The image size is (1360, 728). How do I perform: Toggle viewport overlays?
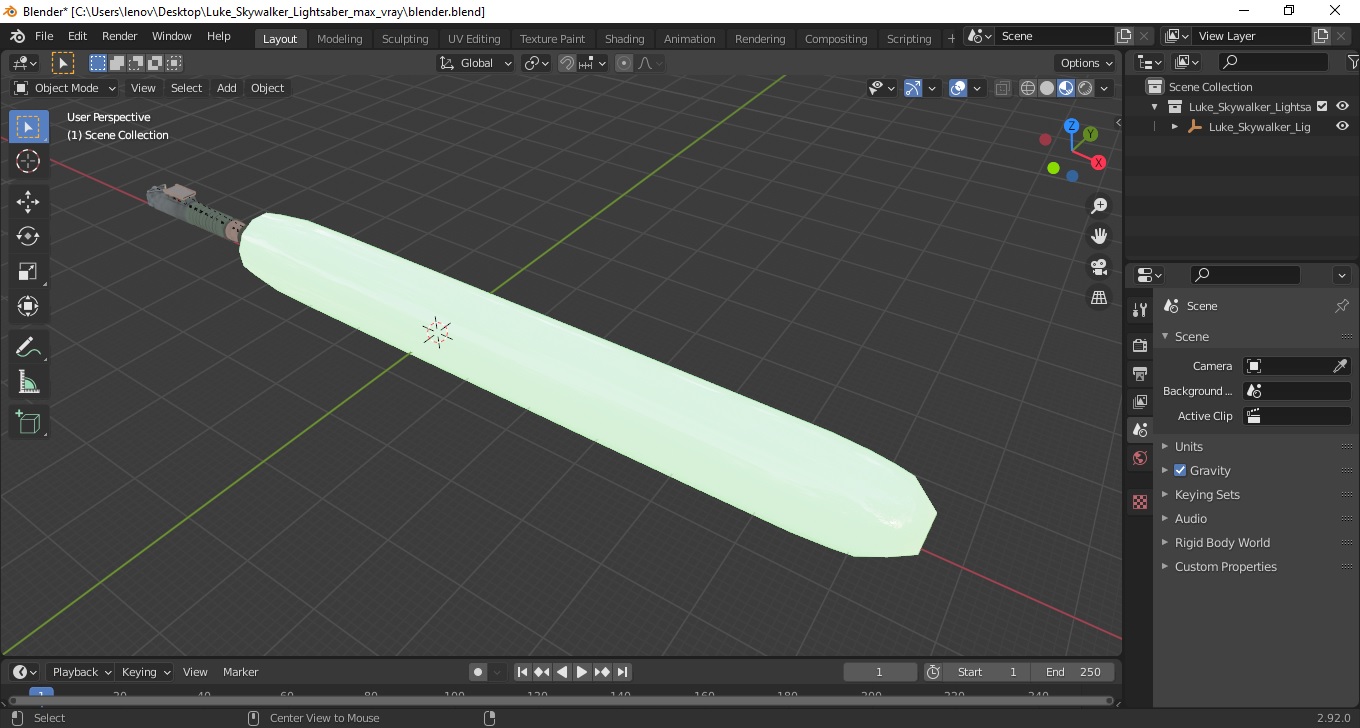point(958,88)
